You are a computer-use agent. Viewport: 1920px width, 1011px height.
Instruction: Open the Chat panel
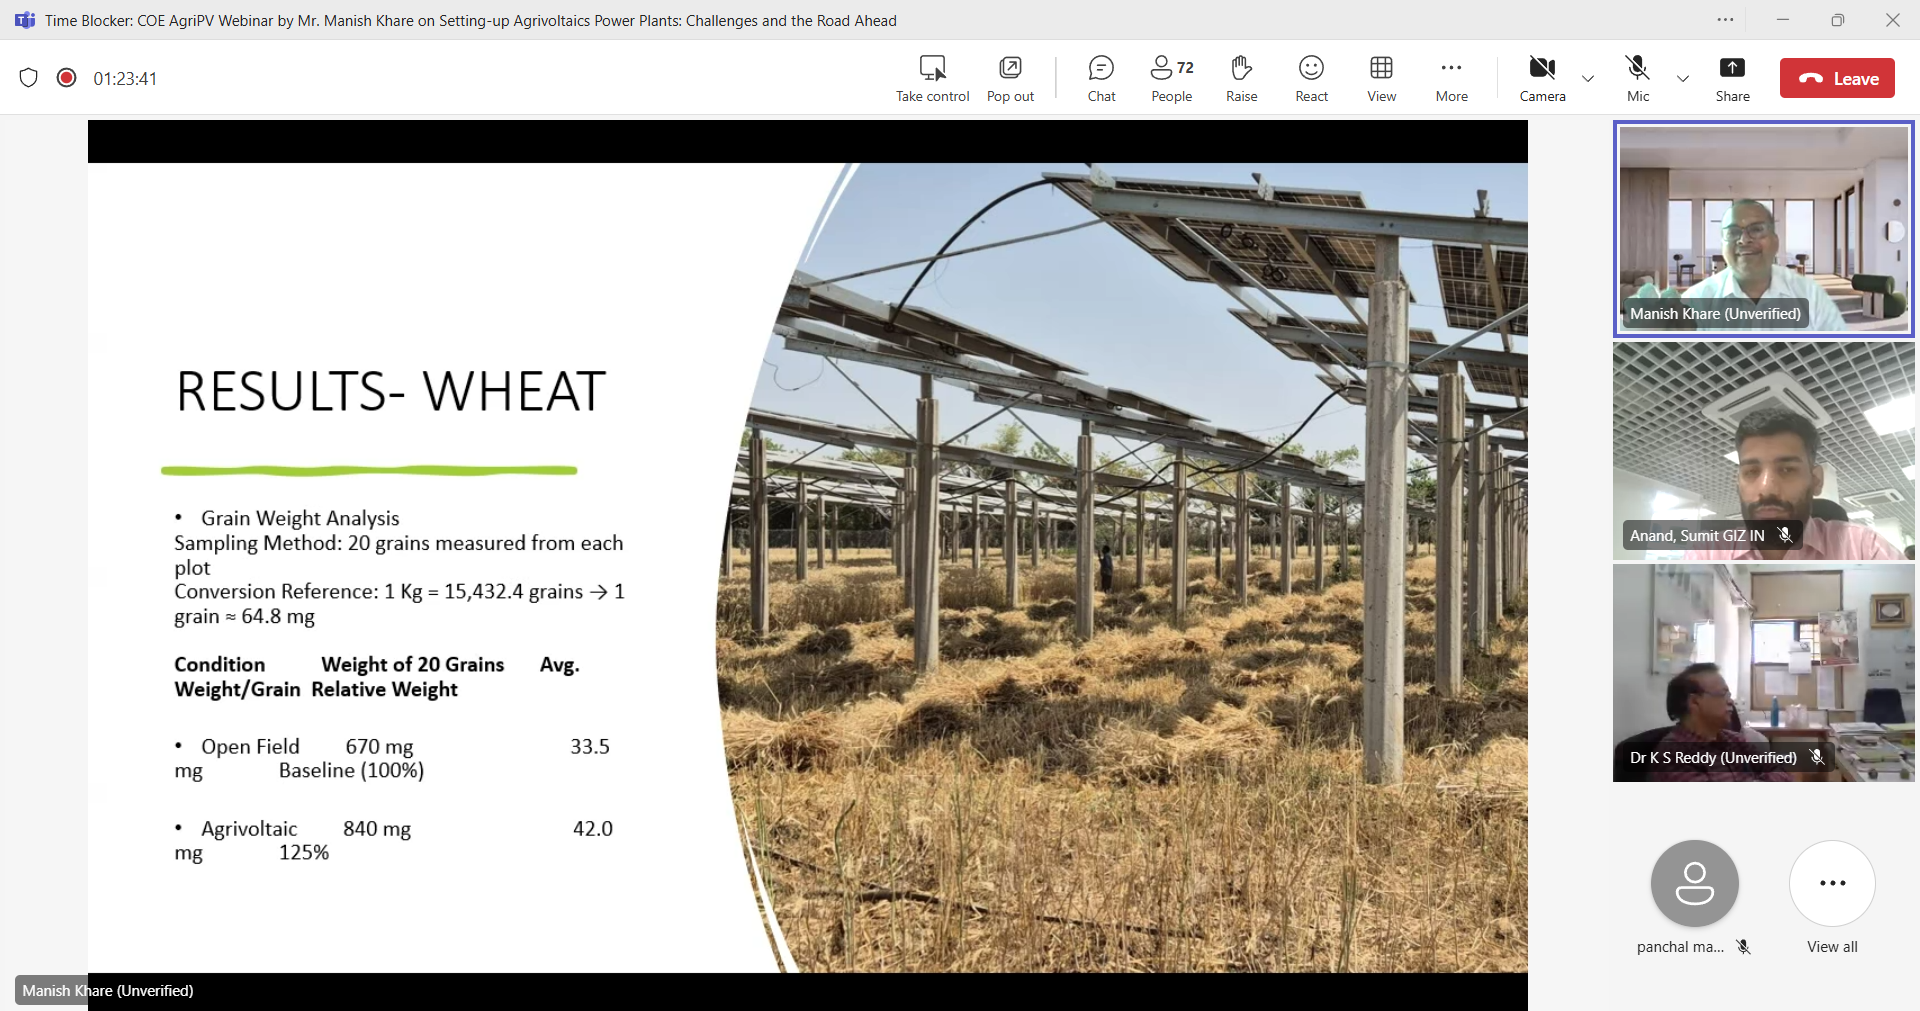point(1101,78)
